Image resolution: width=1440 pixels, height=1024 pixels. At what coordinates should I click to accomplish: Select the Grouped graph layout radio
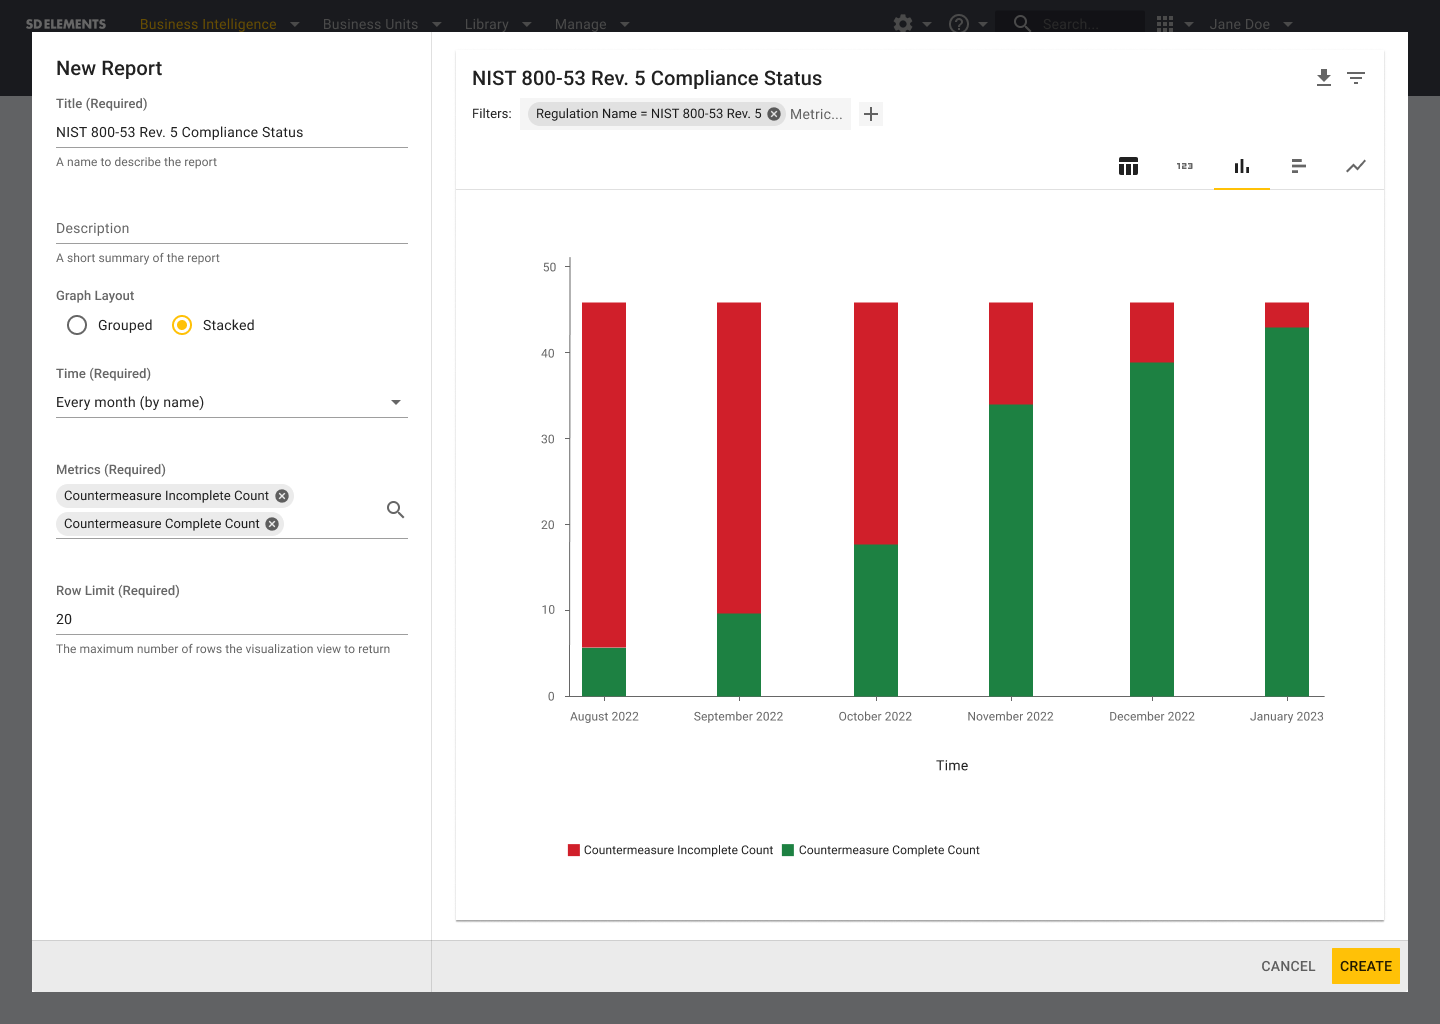tap(77, 325)
